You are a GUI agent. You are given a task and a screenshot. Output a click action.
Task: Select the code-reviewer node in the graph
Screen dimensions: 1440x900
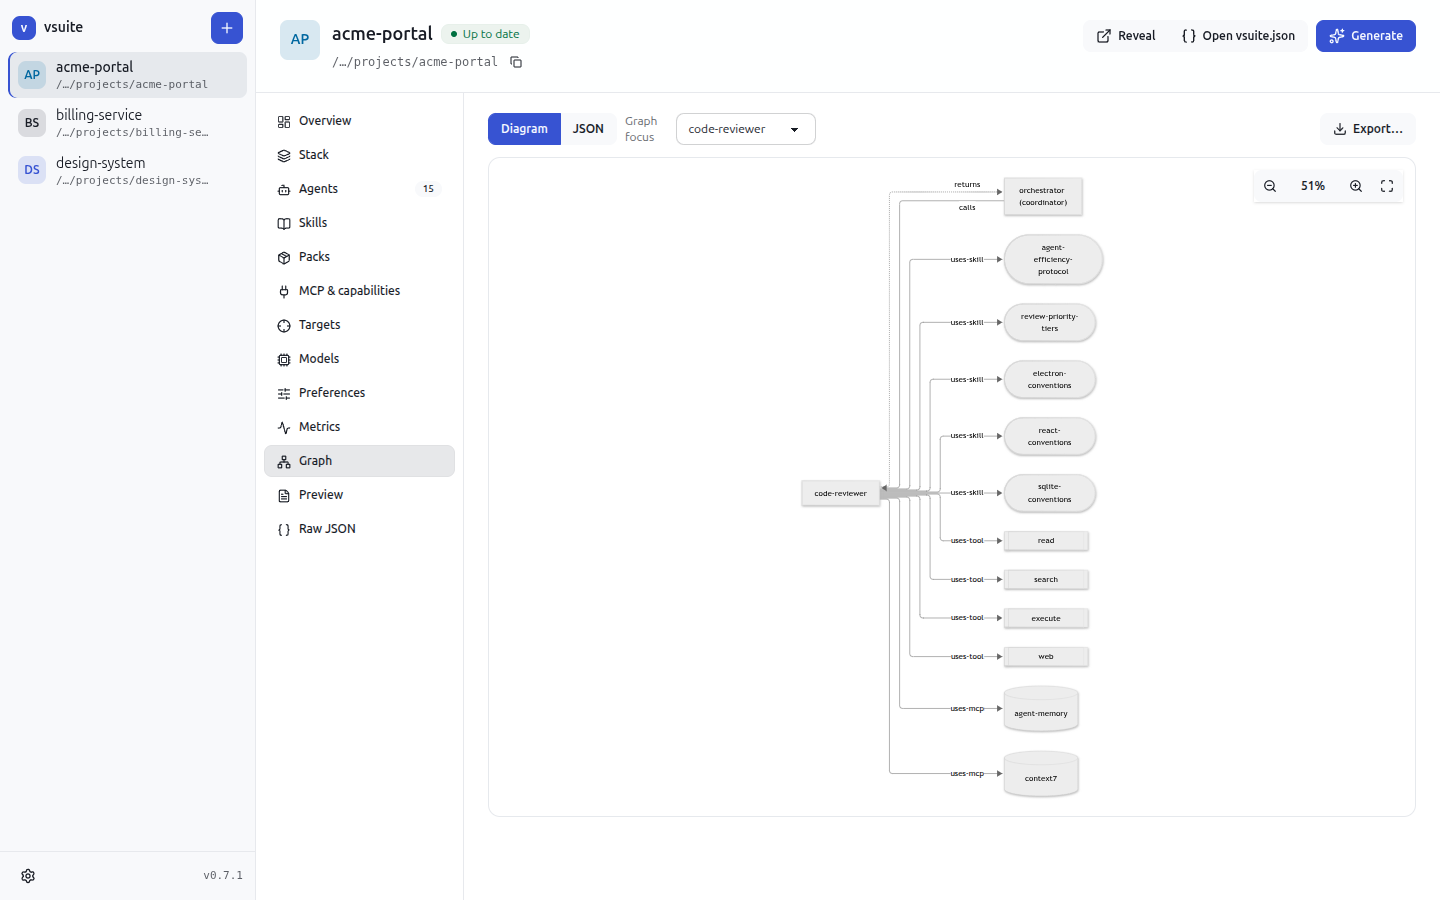coord(840,493)
